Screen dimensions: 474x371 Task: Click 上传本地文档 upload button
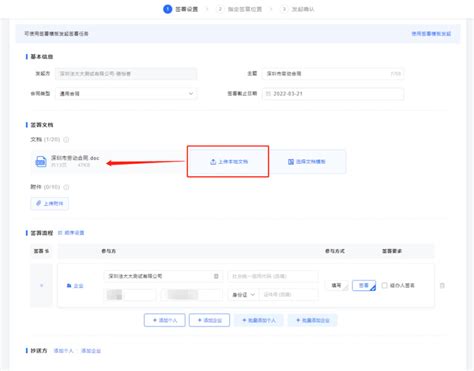(x=228, y=162)
